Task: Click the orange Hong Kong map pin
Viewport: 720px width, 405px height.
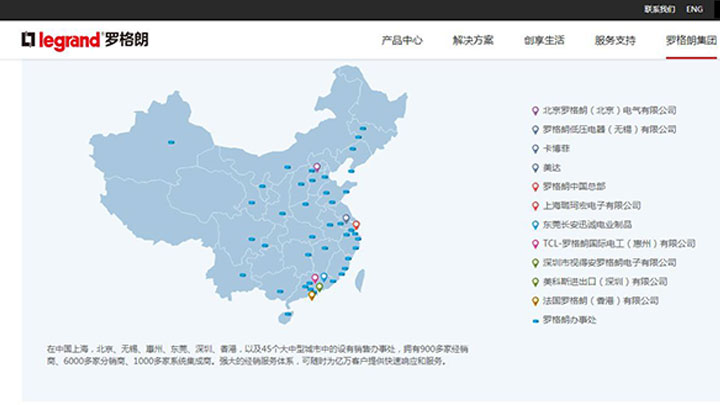Action: (312, 294)
